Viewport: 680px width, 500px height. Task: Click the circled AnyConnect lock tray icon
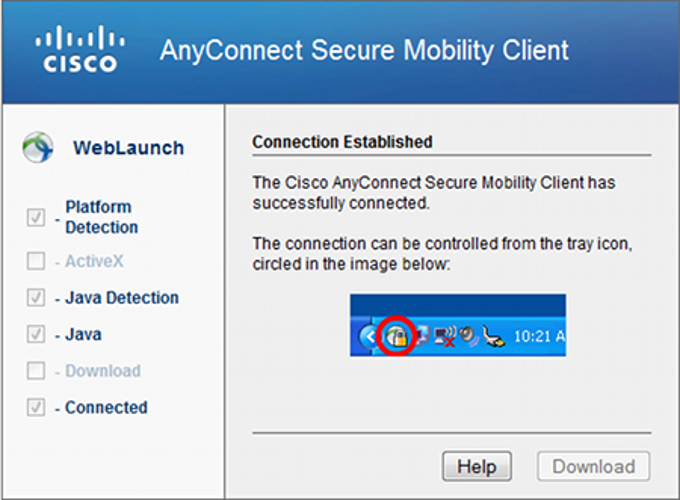click(x=397, y=337)
